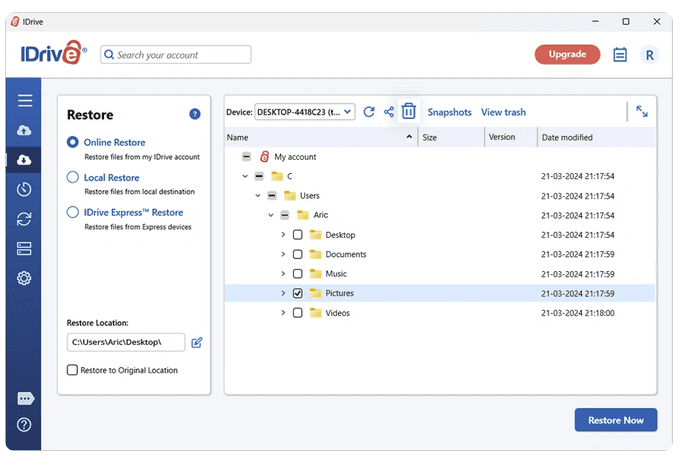Image resolution: width=684 pixels, height=466 pixels.
Task: Open the hamburger menu in sidebar
Action: (x=25, y=100)
